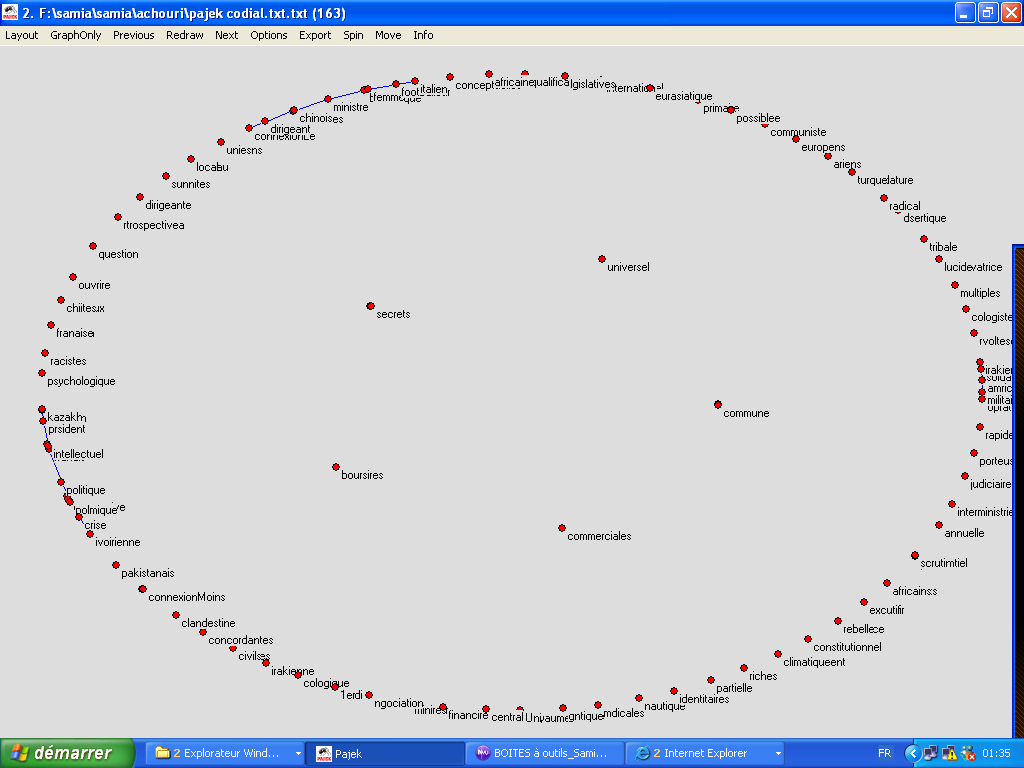The width and height of the screenshot is (1024, 768).
Task: Open the Layout menu
Action: [21, 35]
